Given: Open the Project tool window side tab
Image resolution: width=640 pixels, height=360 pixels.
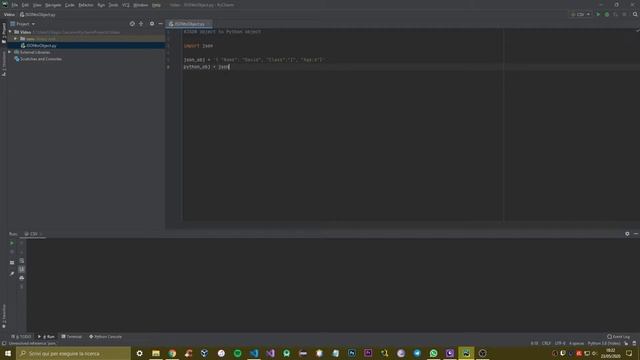Looking at the screenshot, I should pyautogui.click(x=4, y=33).
